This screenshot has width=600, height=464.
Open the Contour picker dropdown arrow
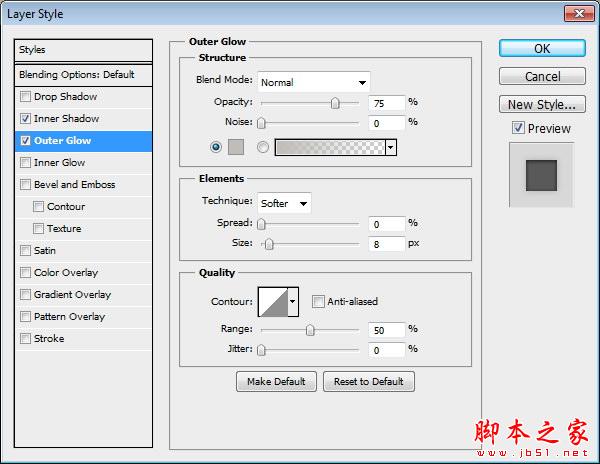[293, 301]
